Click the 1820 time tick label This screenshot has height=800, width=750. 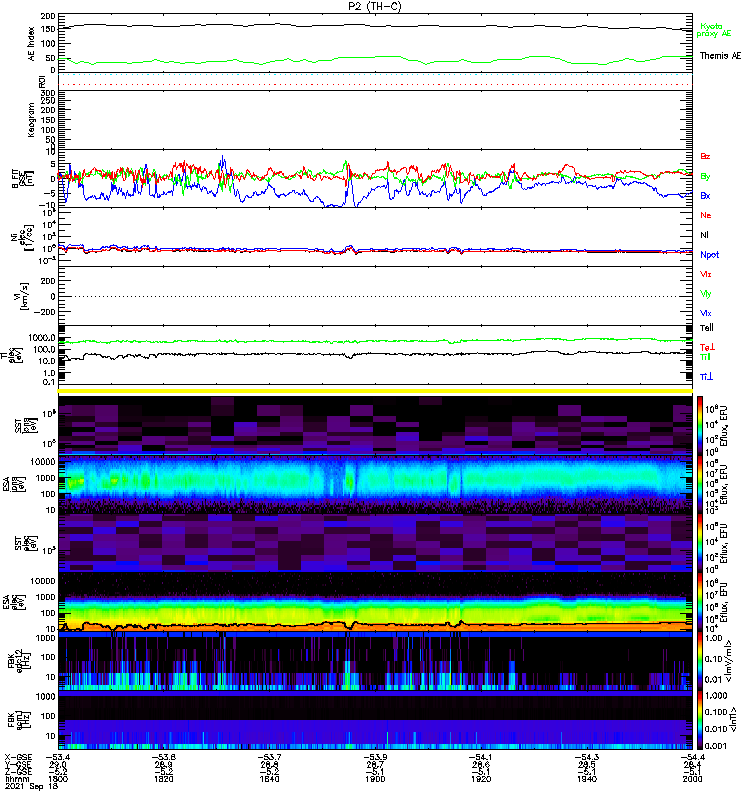click(164, 779)
